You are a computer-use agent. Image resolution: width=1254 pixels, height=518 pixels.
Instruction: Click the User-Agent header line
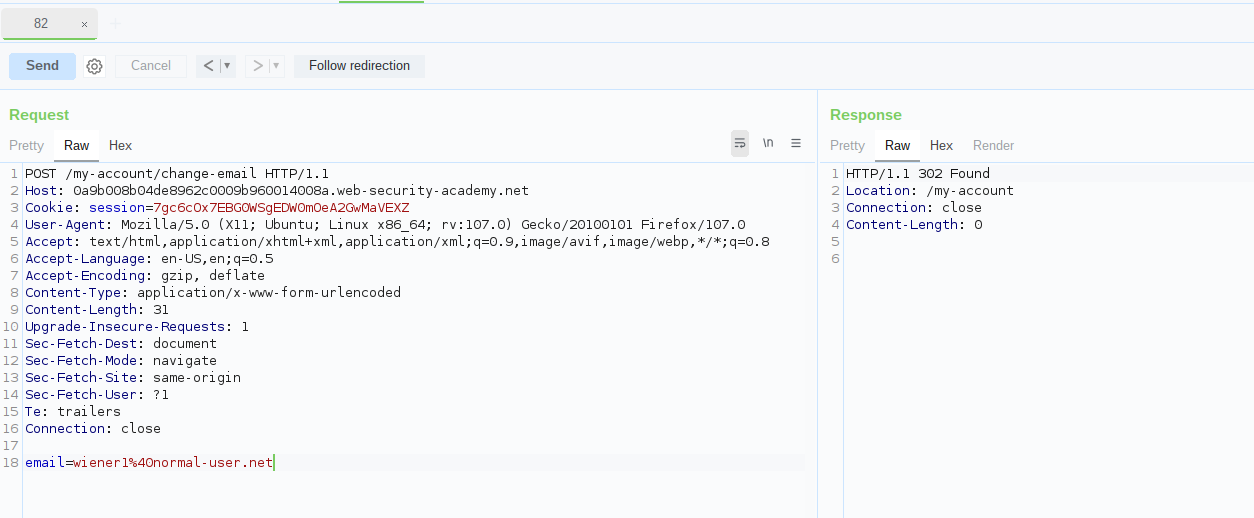point(385,225)
